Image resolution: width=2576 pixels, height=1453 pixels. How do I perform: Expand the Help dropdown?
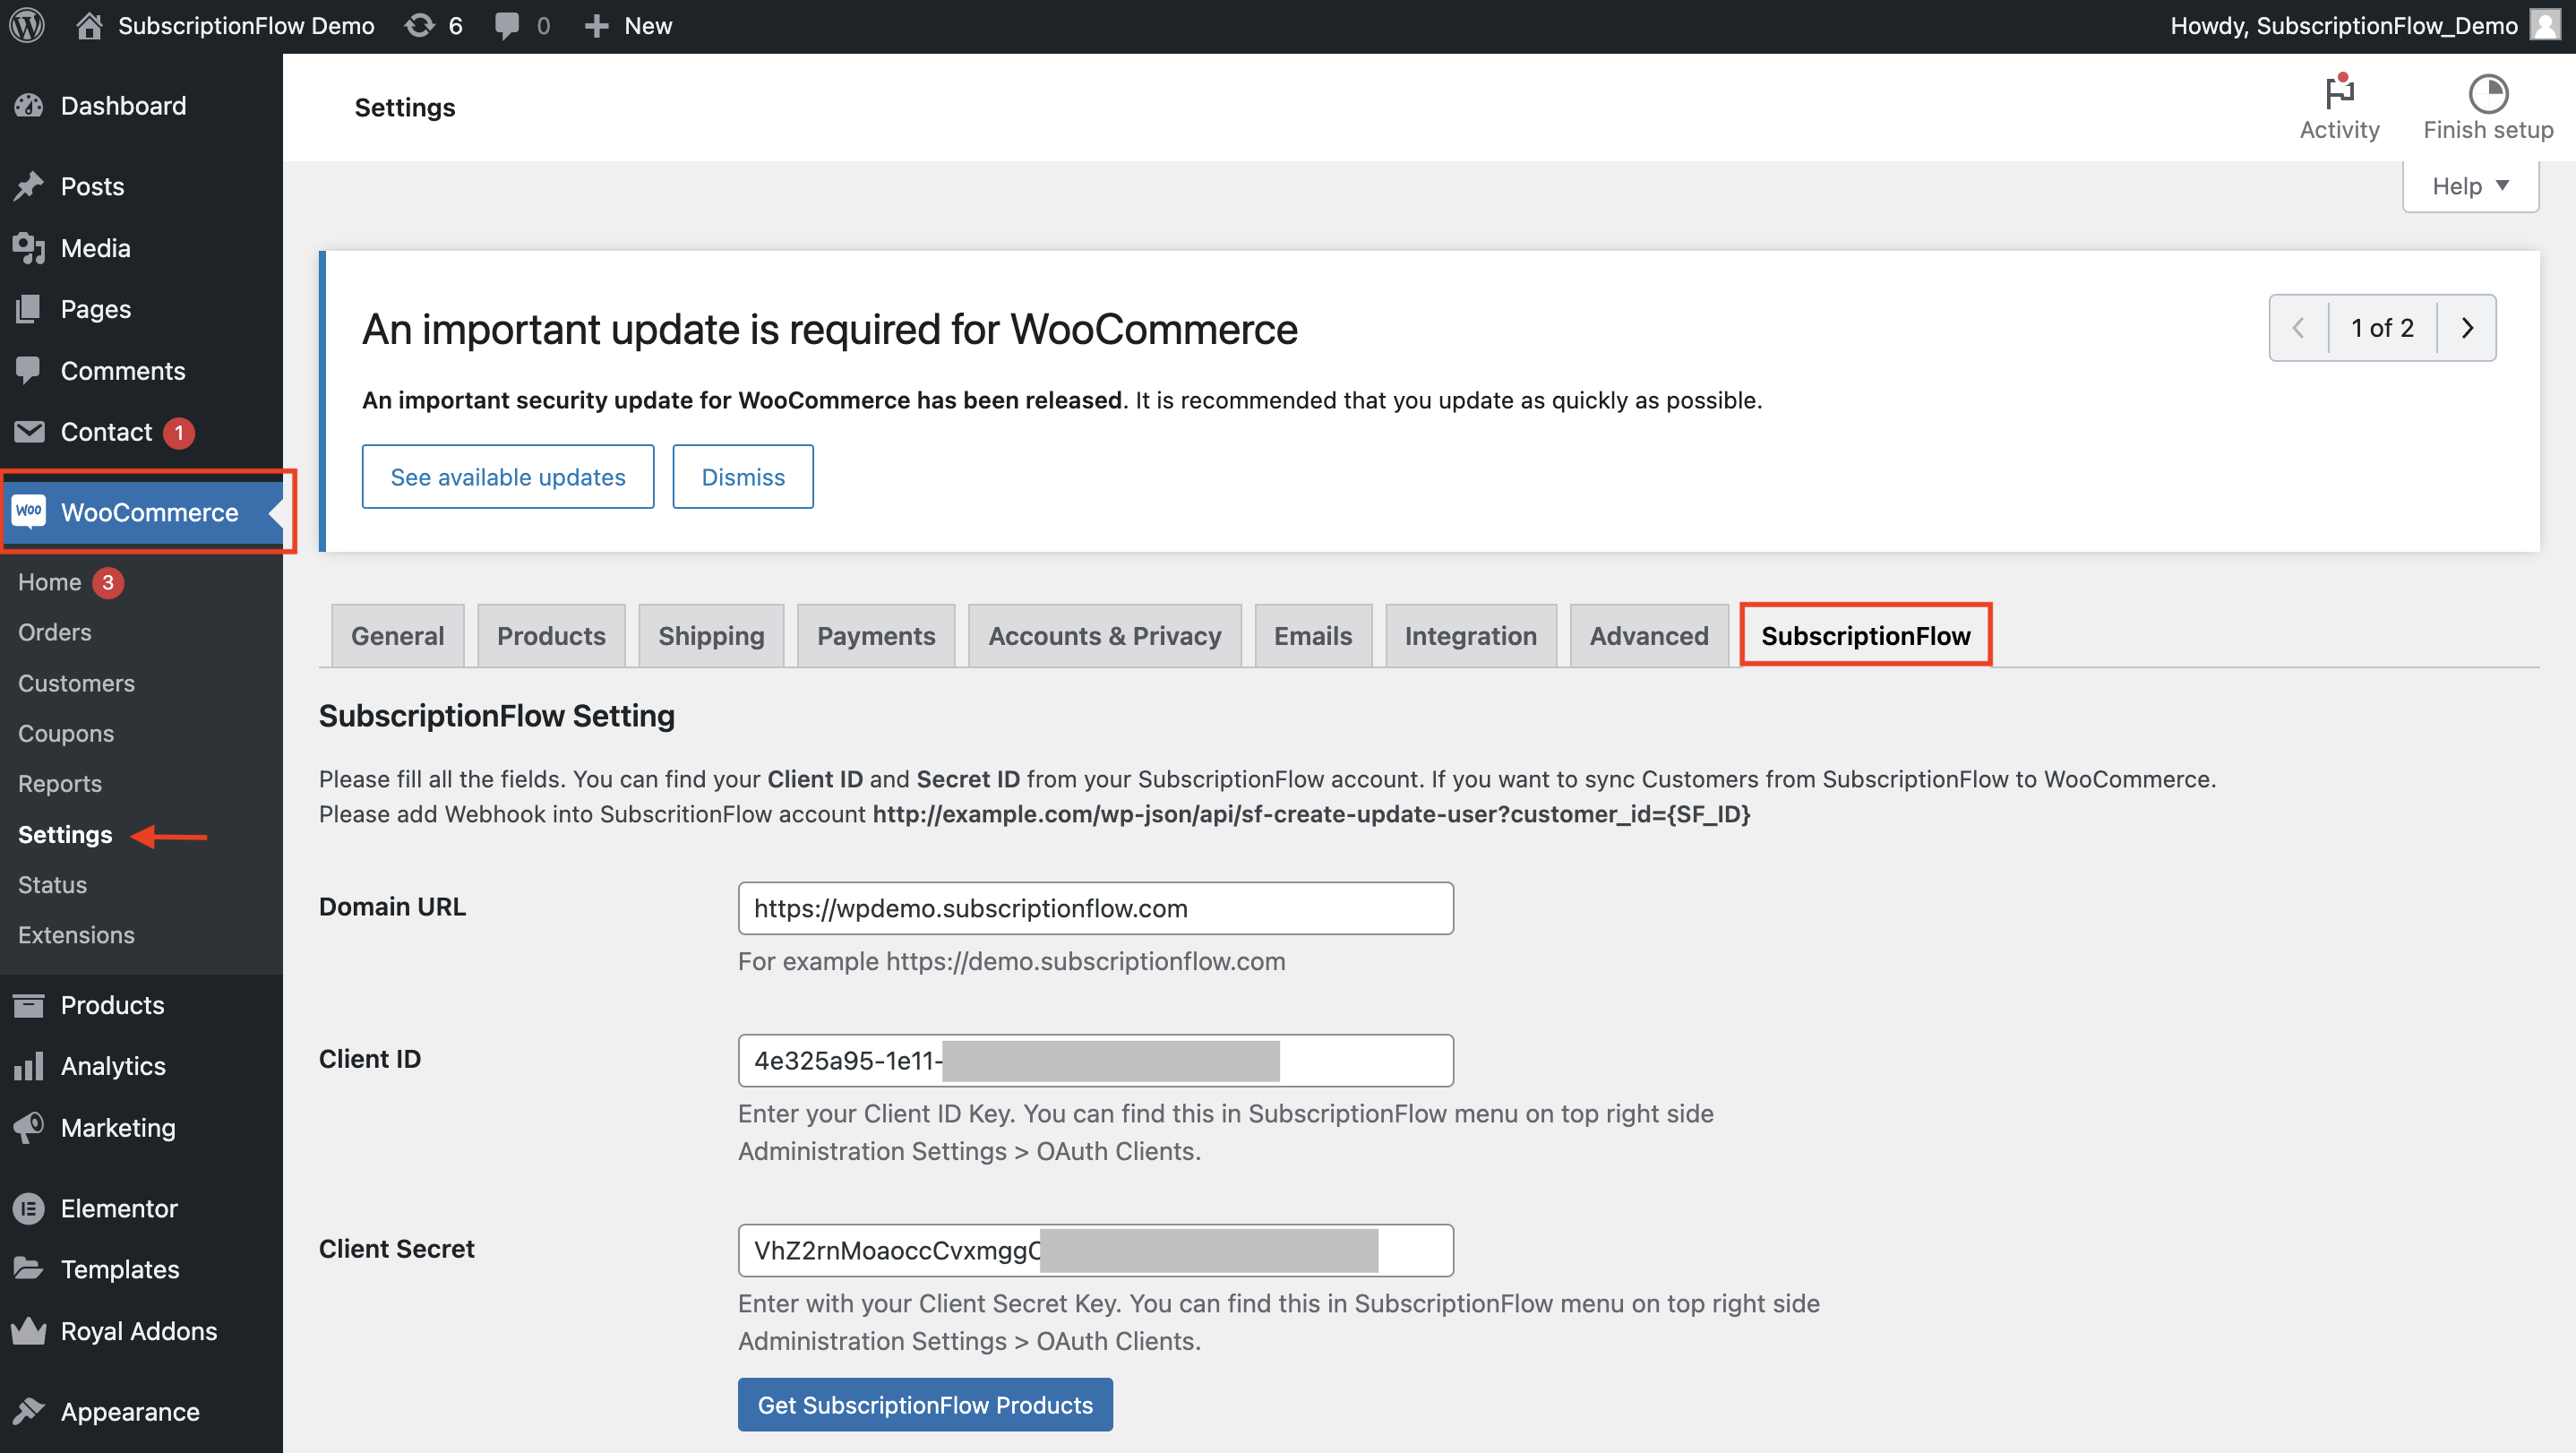(x=2470, y=186)
